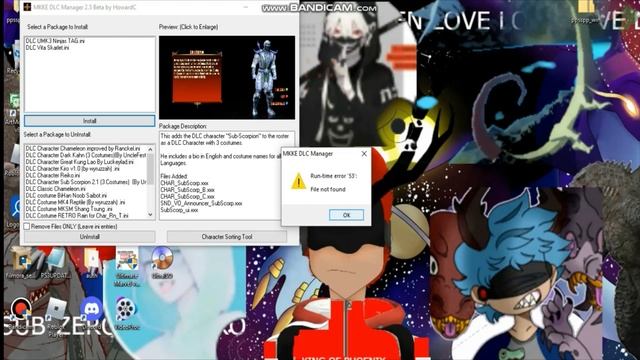Click the Install button
Image resolution: width=640 pixels, height=360 pixels.
tap(89, 121)
